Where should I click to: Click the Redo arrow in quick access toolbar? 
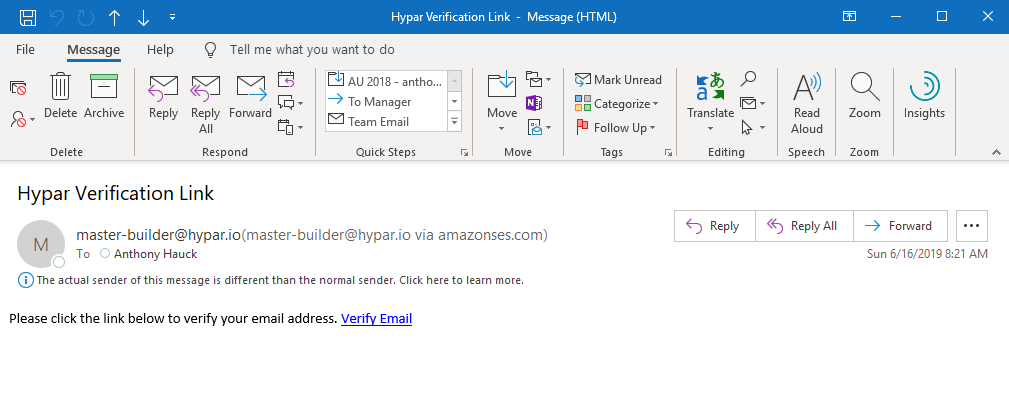(86, 17)
